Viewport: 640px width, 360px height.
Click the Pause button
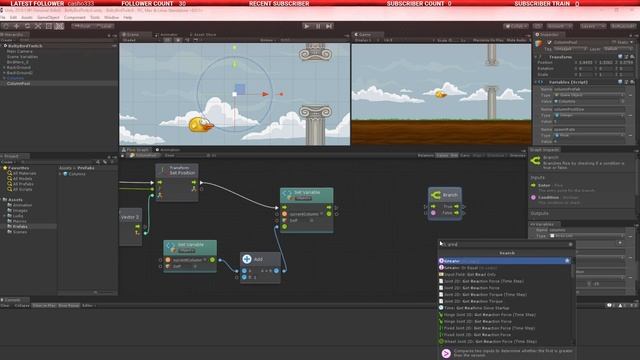tap(318, 26)
